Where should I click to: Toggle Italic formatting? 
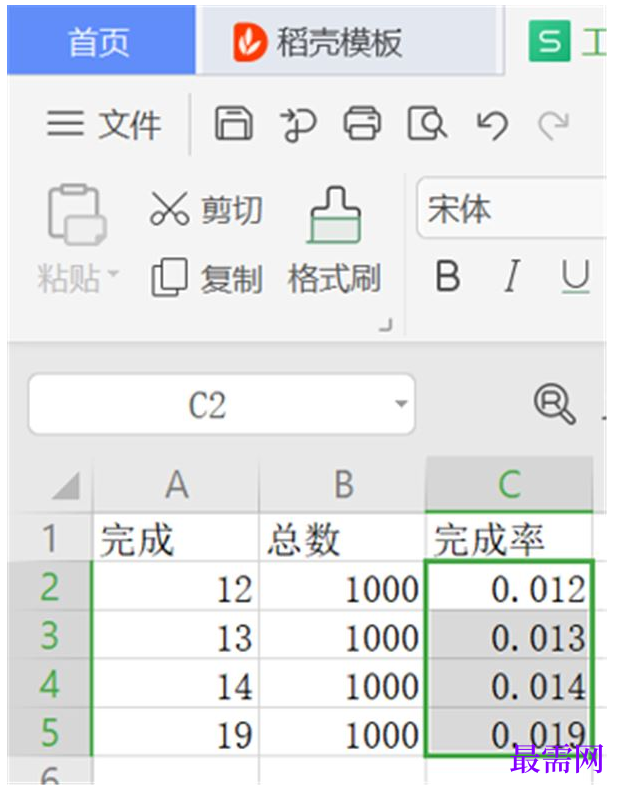[x=512, y=276]
